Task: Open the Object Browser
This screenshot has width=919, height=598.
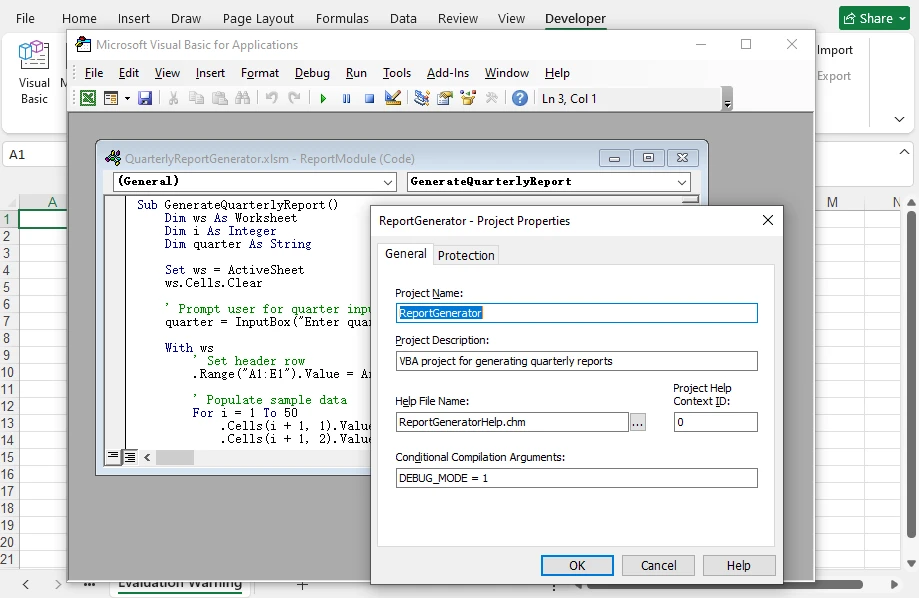Action: click(466, 97)
